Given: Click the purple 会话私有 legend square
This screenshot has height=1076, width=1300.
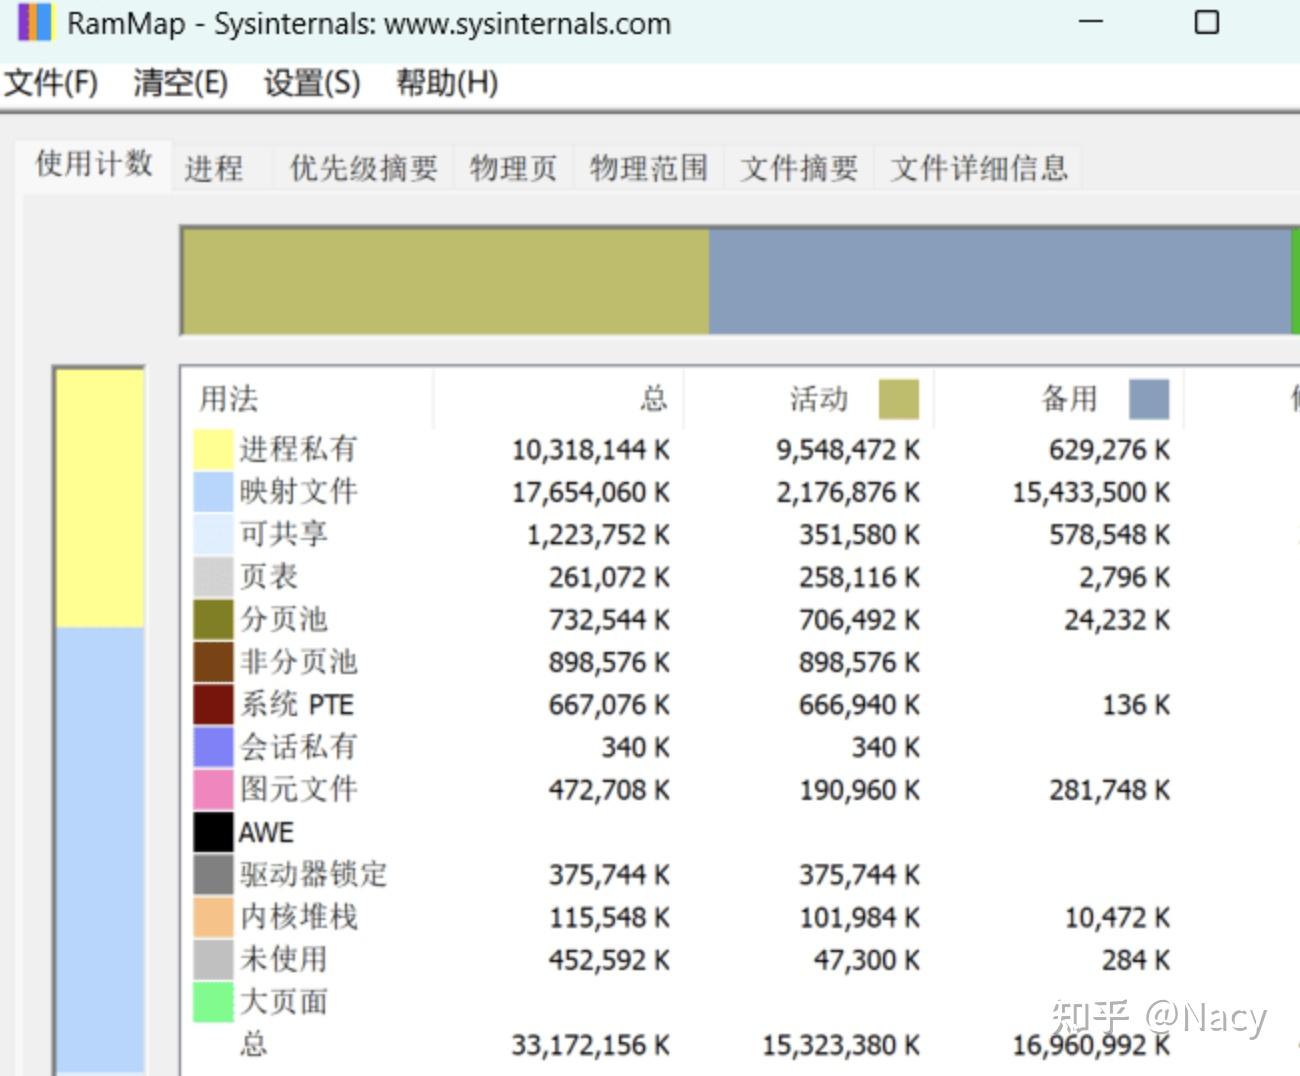Looking at the screenshot, I should (x=213, y=746).
